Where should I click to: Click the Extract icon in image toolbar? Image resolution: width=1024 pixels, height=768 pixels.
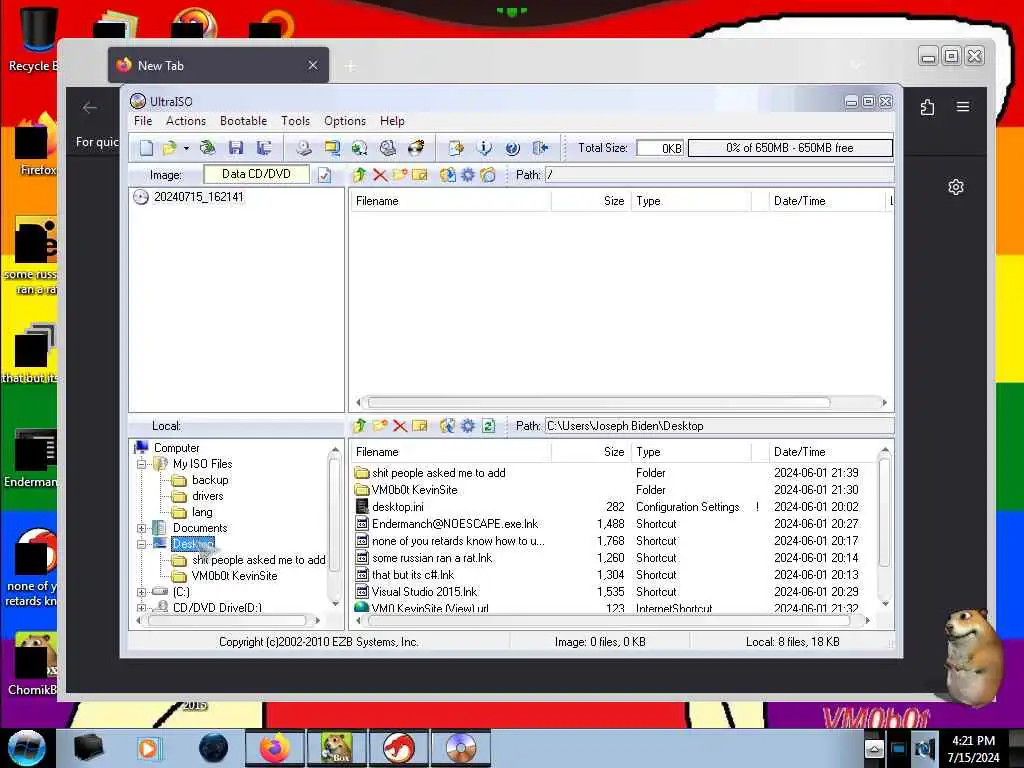coord(447,175)
